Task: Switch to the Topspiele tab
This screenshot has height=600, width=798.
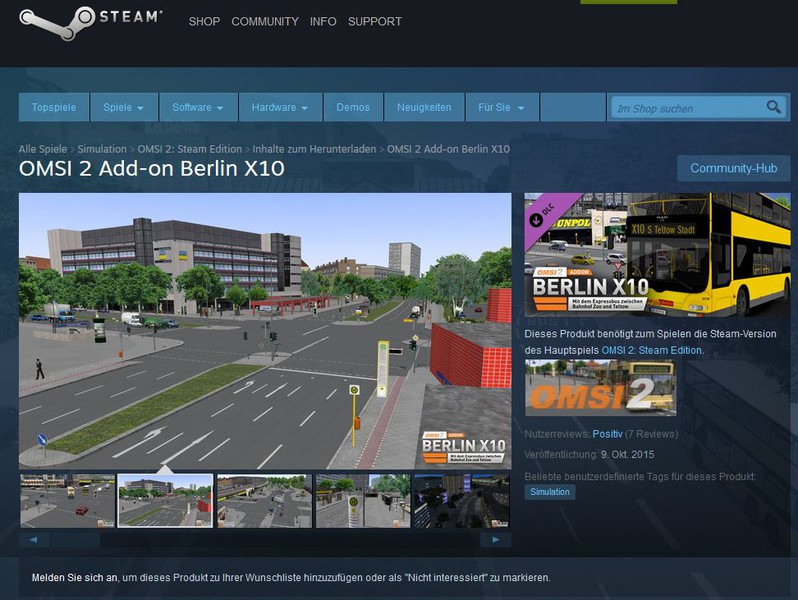Action: 53,107
